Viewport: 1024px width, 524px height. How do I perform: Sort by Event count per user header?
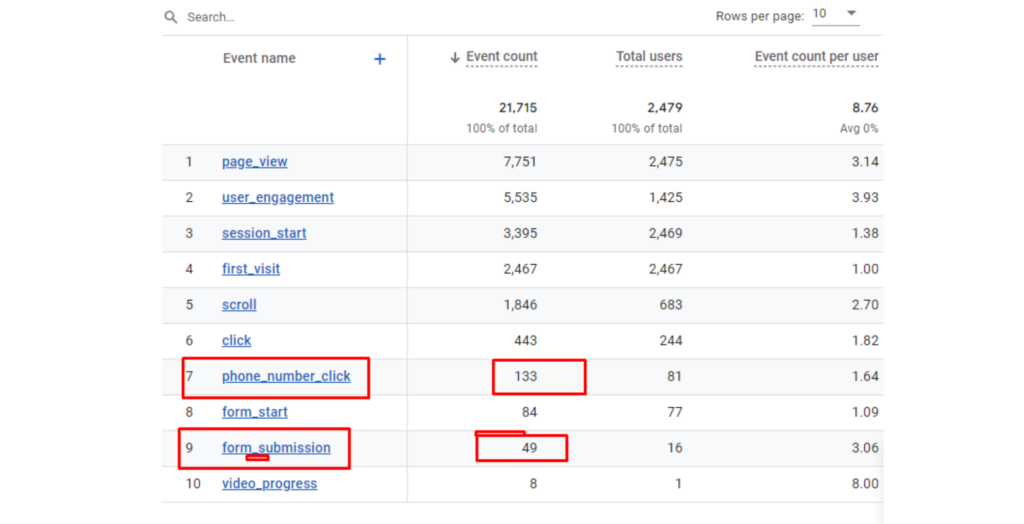tap(816, 57)
